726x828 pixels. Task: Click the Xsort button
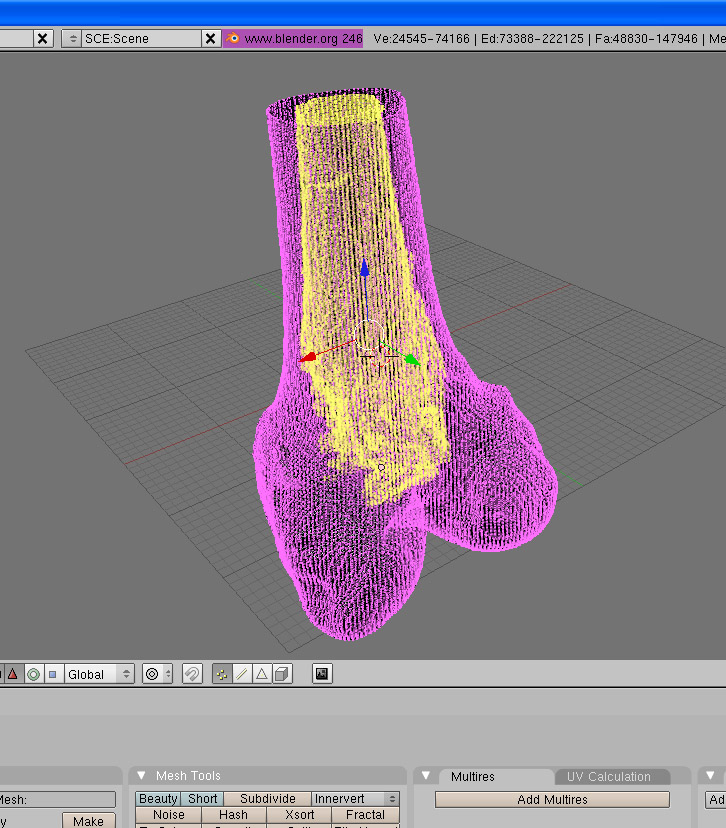click(299, 814)
